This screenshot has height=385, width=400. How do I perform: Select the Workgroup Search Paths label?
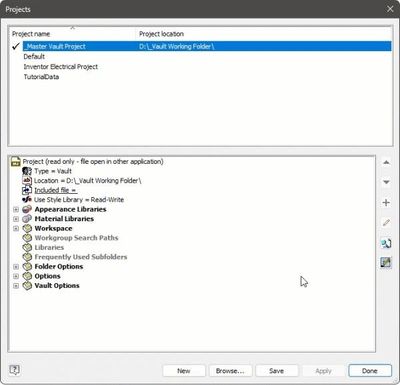point(76,238)
